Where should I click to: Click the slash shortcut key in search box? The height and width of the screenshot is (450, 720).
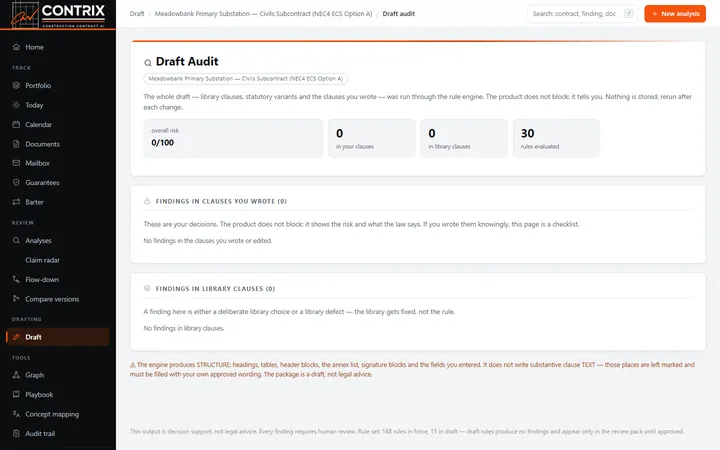tap(629, 14)
